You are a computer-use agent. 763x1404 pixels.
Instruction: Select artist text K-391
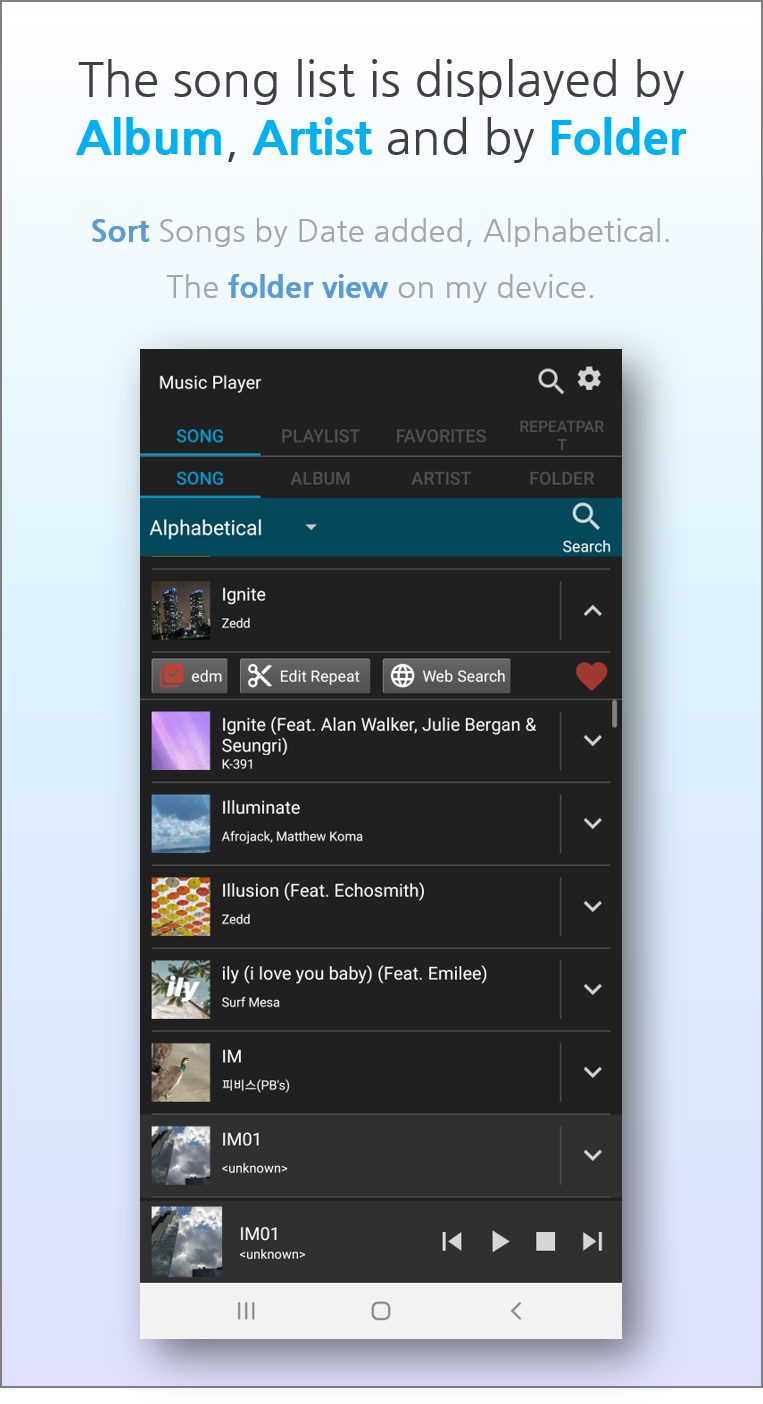point(237,764)
